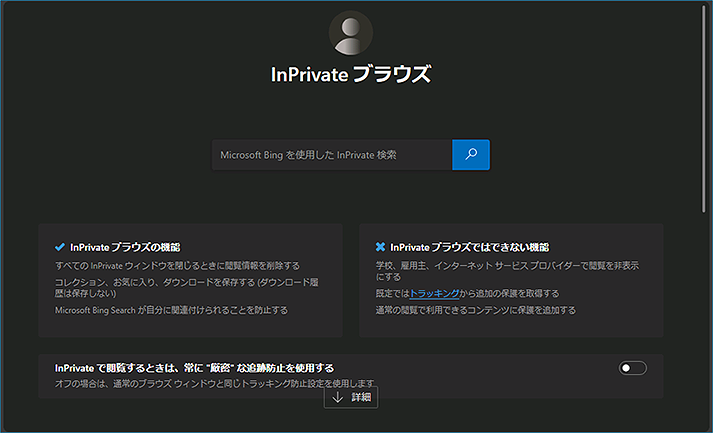The height and width of the screenshot is (433, 713).
Task: Click the InPrivate ブラウズの機能 heading
Action: tap(125, 247)
